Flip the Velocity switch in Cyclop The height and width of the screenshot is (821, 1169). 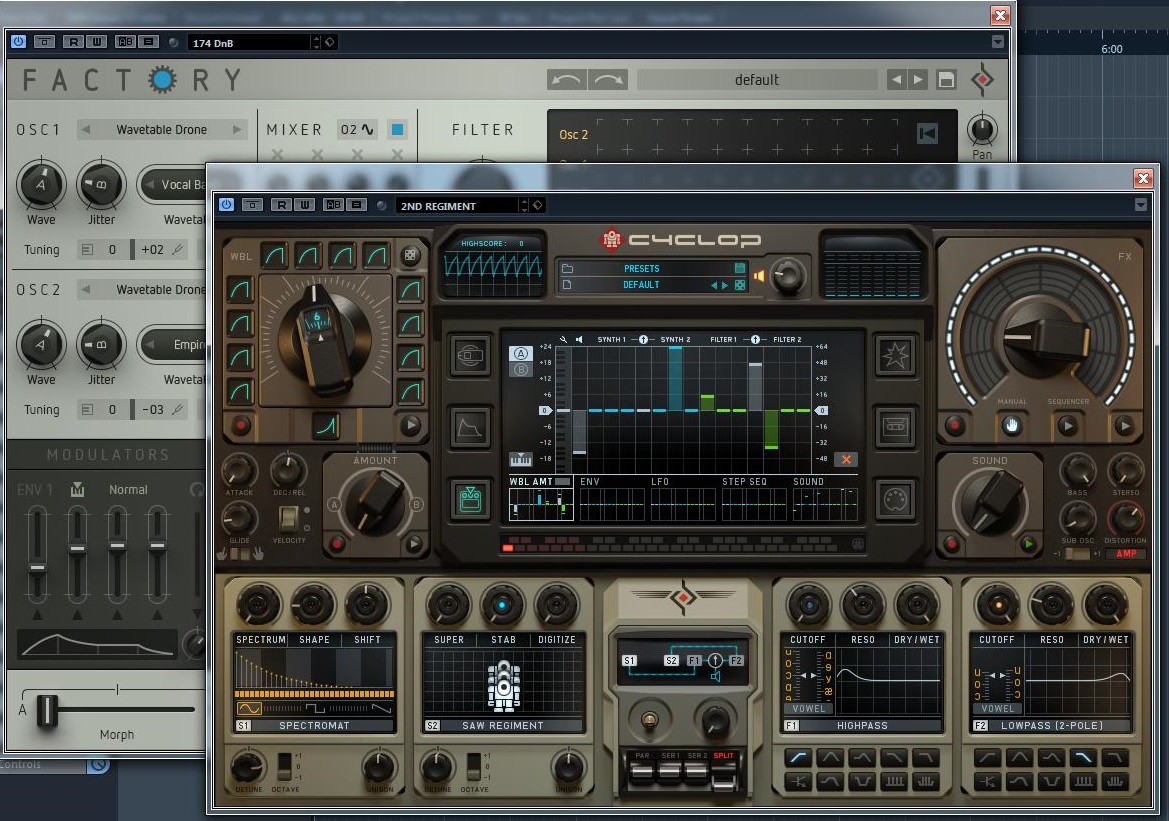(288, 517)
